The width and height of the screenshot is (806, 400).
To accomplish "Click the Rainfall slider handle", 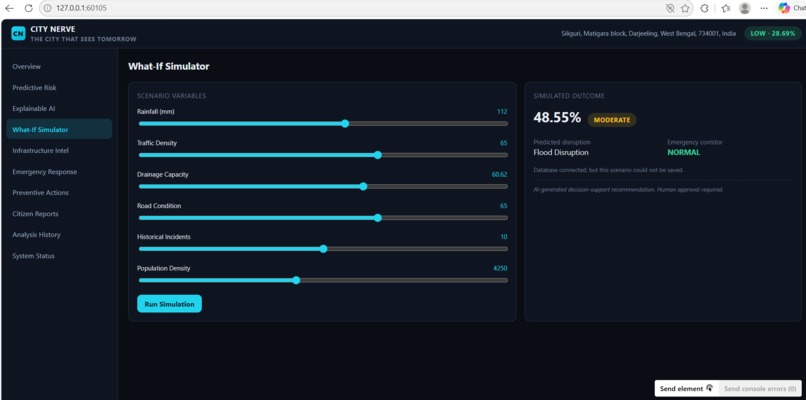I will (x=345, y=123).
